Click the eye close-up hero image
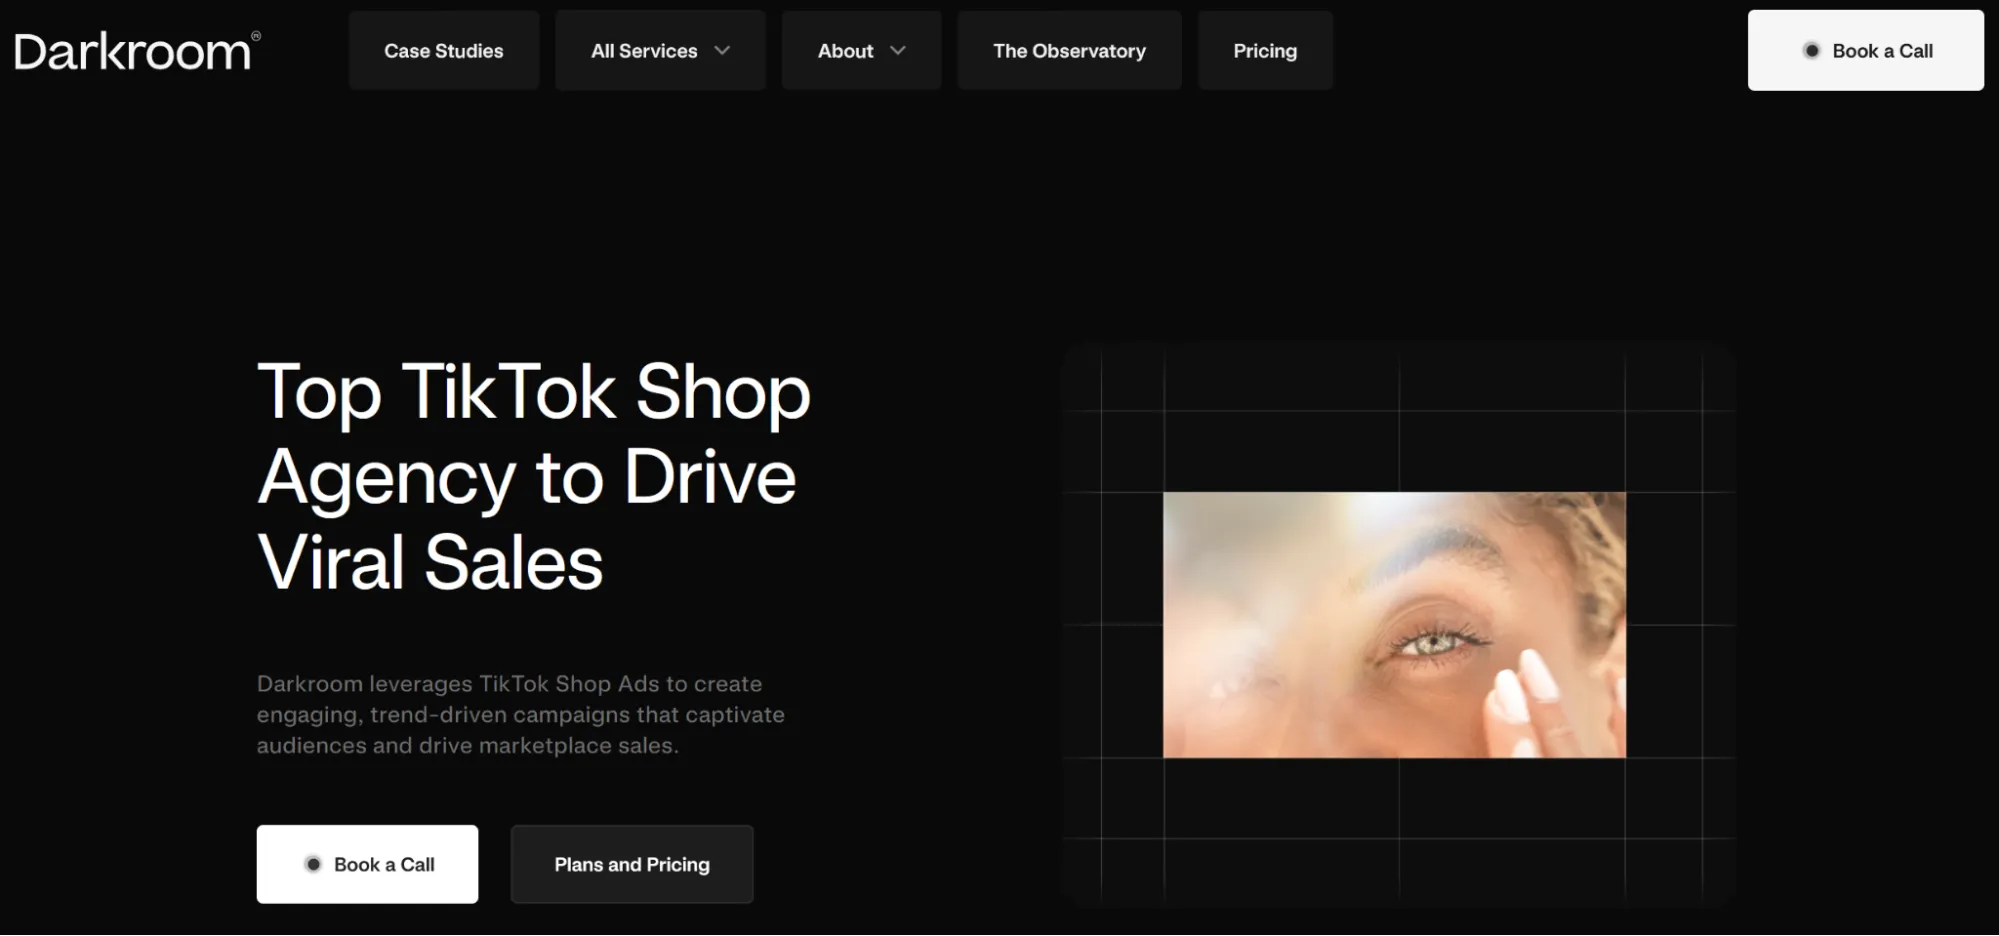This screenshot has width=1999, height=936. point(1394,624)
